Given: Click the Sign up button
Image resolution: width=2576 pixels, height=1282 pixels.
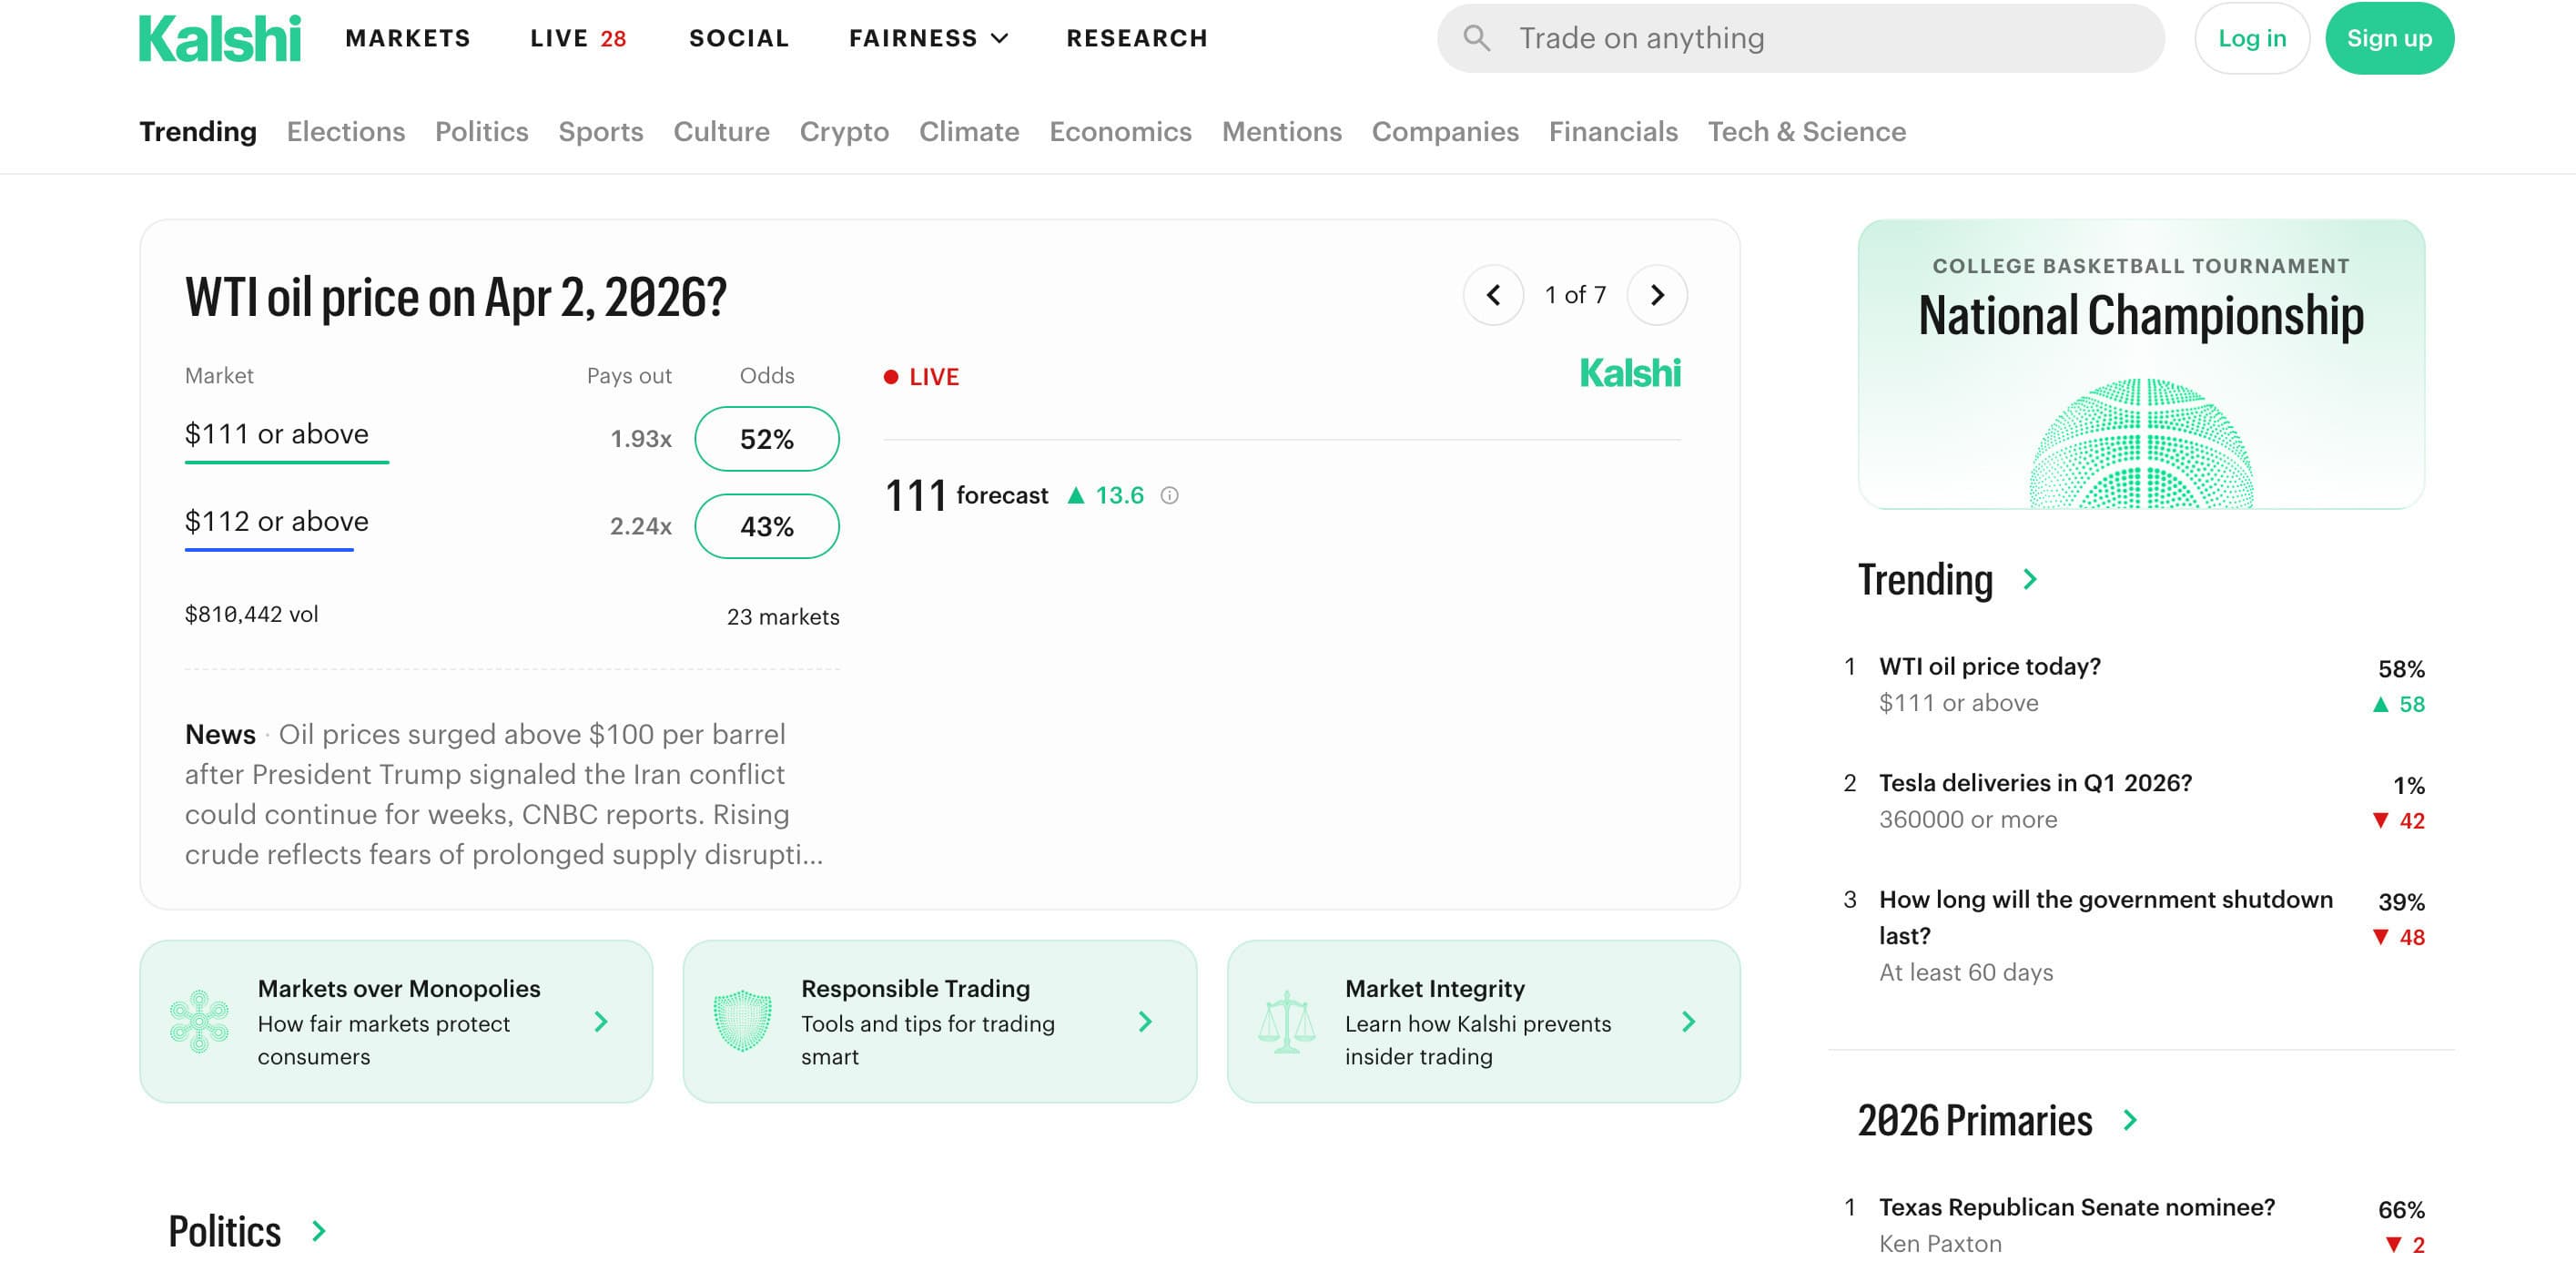Looking at the screenshot, I should (x=2388, y=38).
